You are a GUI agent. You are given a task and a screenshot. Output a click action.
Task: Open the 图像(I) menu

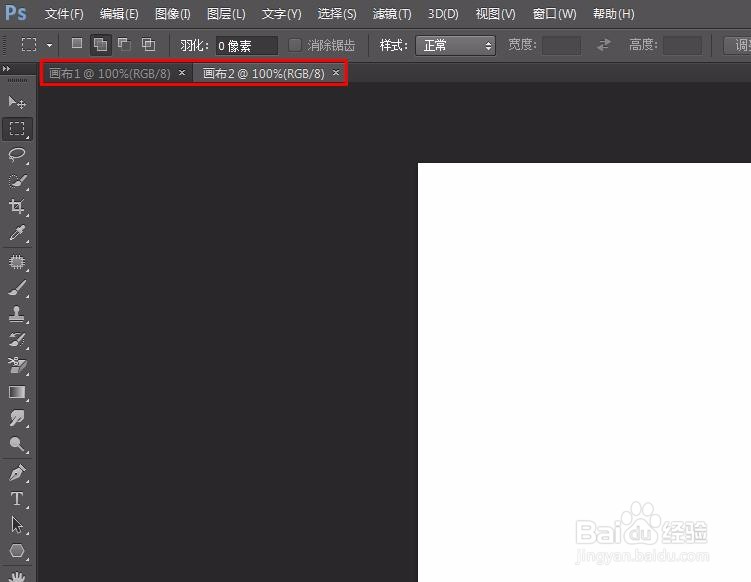tap(172, 14)
